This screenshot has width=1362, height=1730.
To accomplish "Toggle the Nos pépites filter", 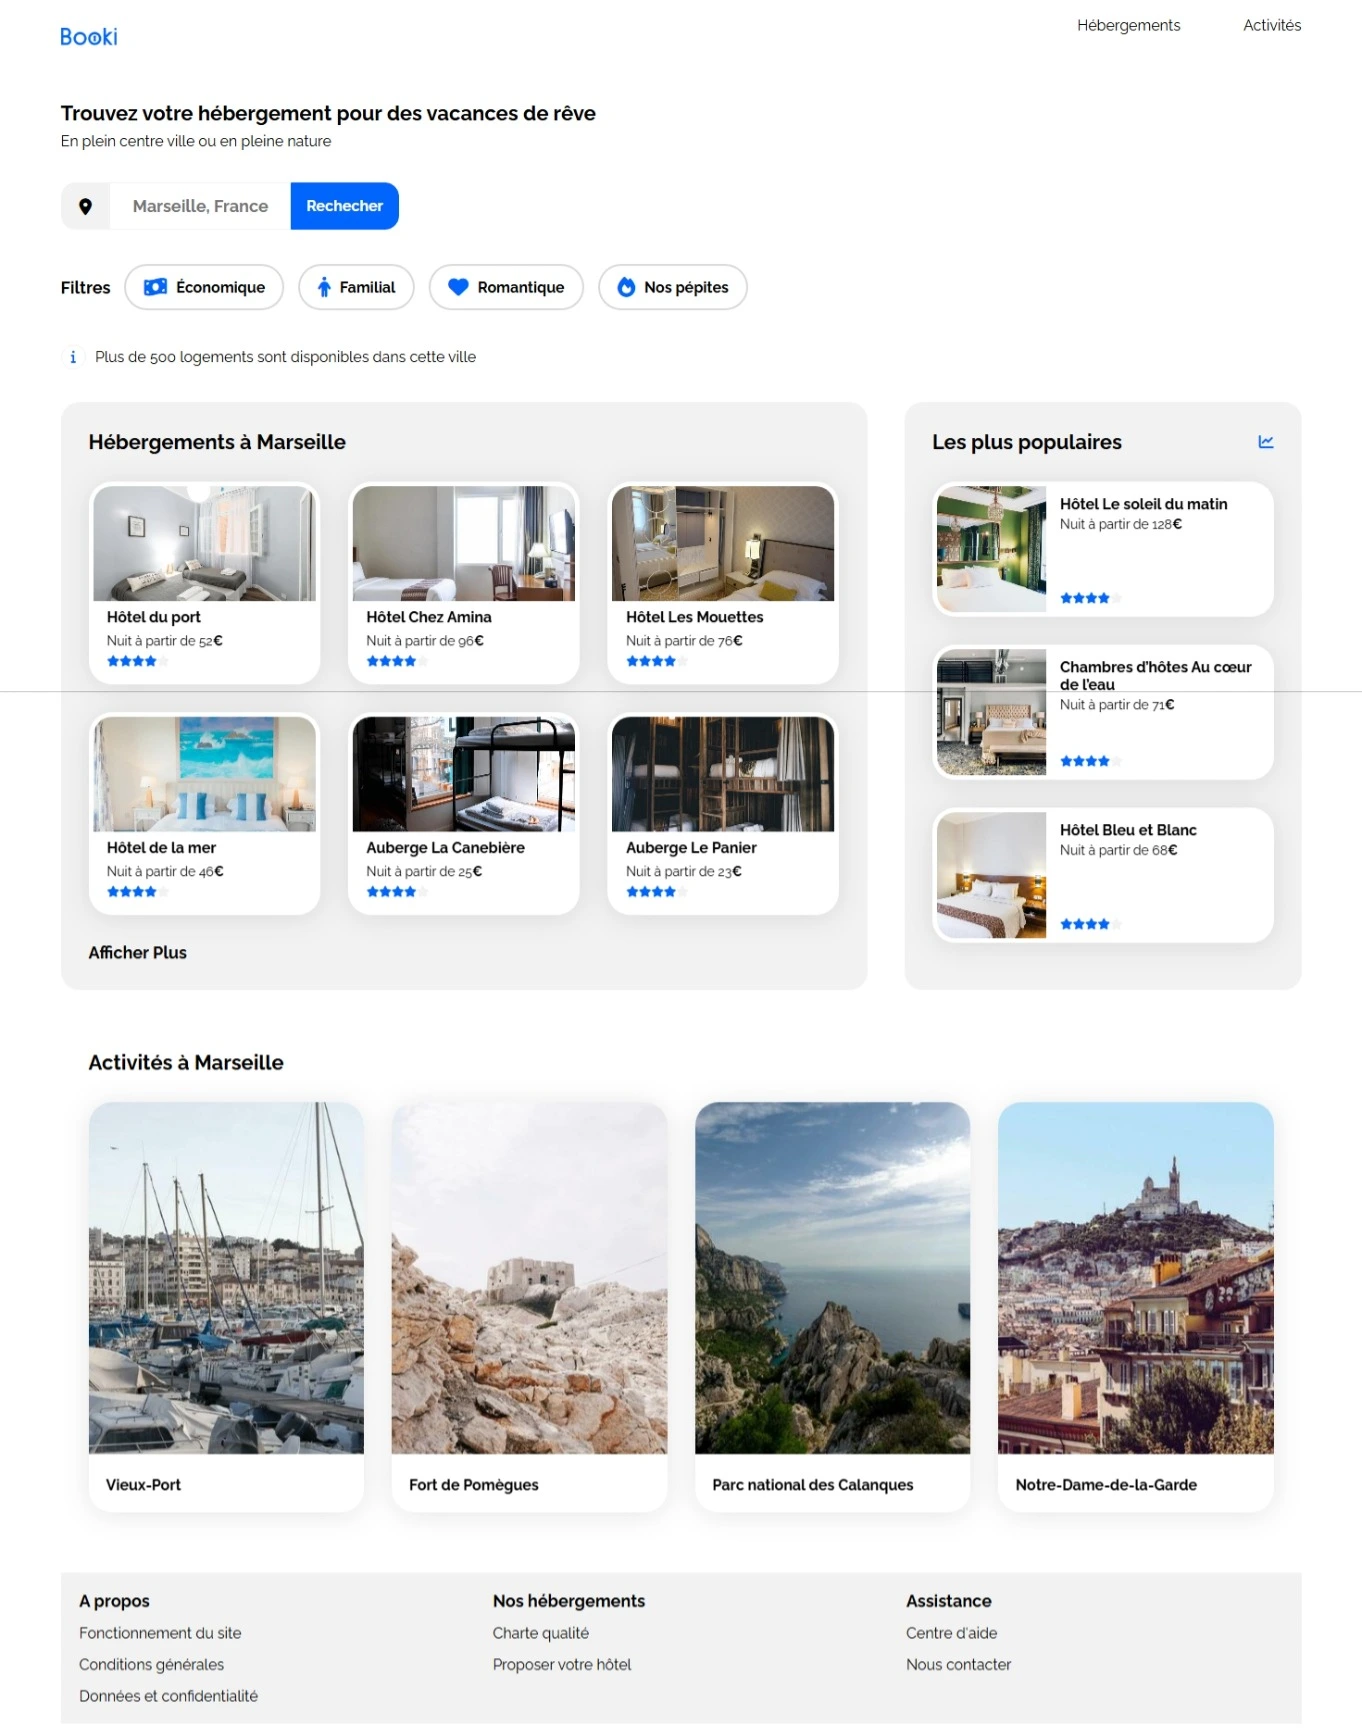I will click(x=673, y=287).
